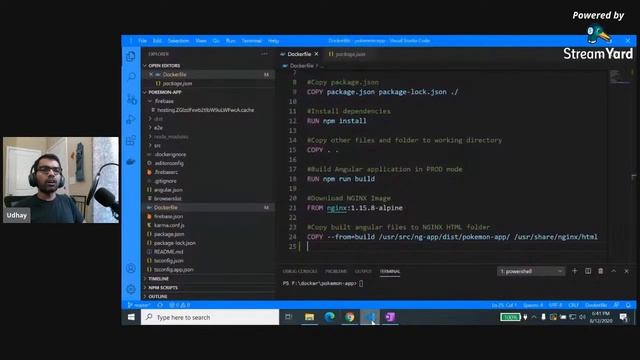Open the Accounts icon in the activity bar

click(x=131, y=268)
